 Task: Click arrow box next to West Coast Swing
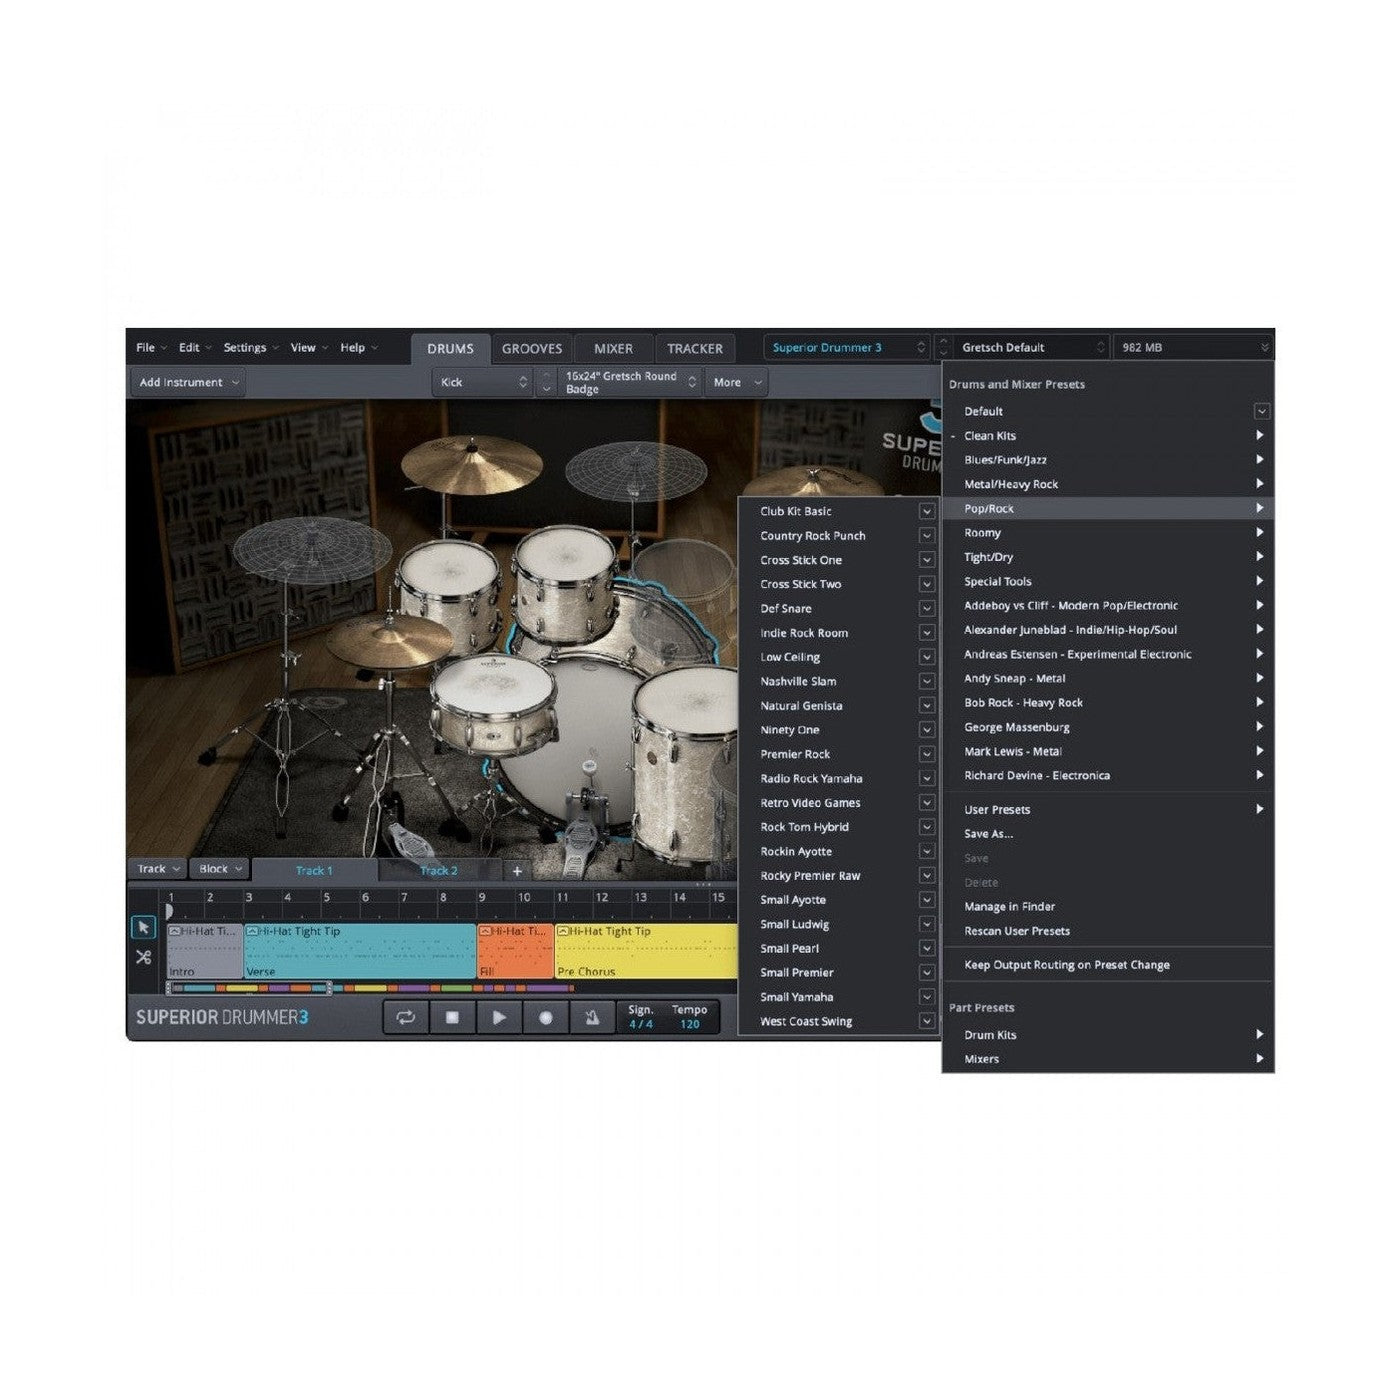pos(927,1021)
